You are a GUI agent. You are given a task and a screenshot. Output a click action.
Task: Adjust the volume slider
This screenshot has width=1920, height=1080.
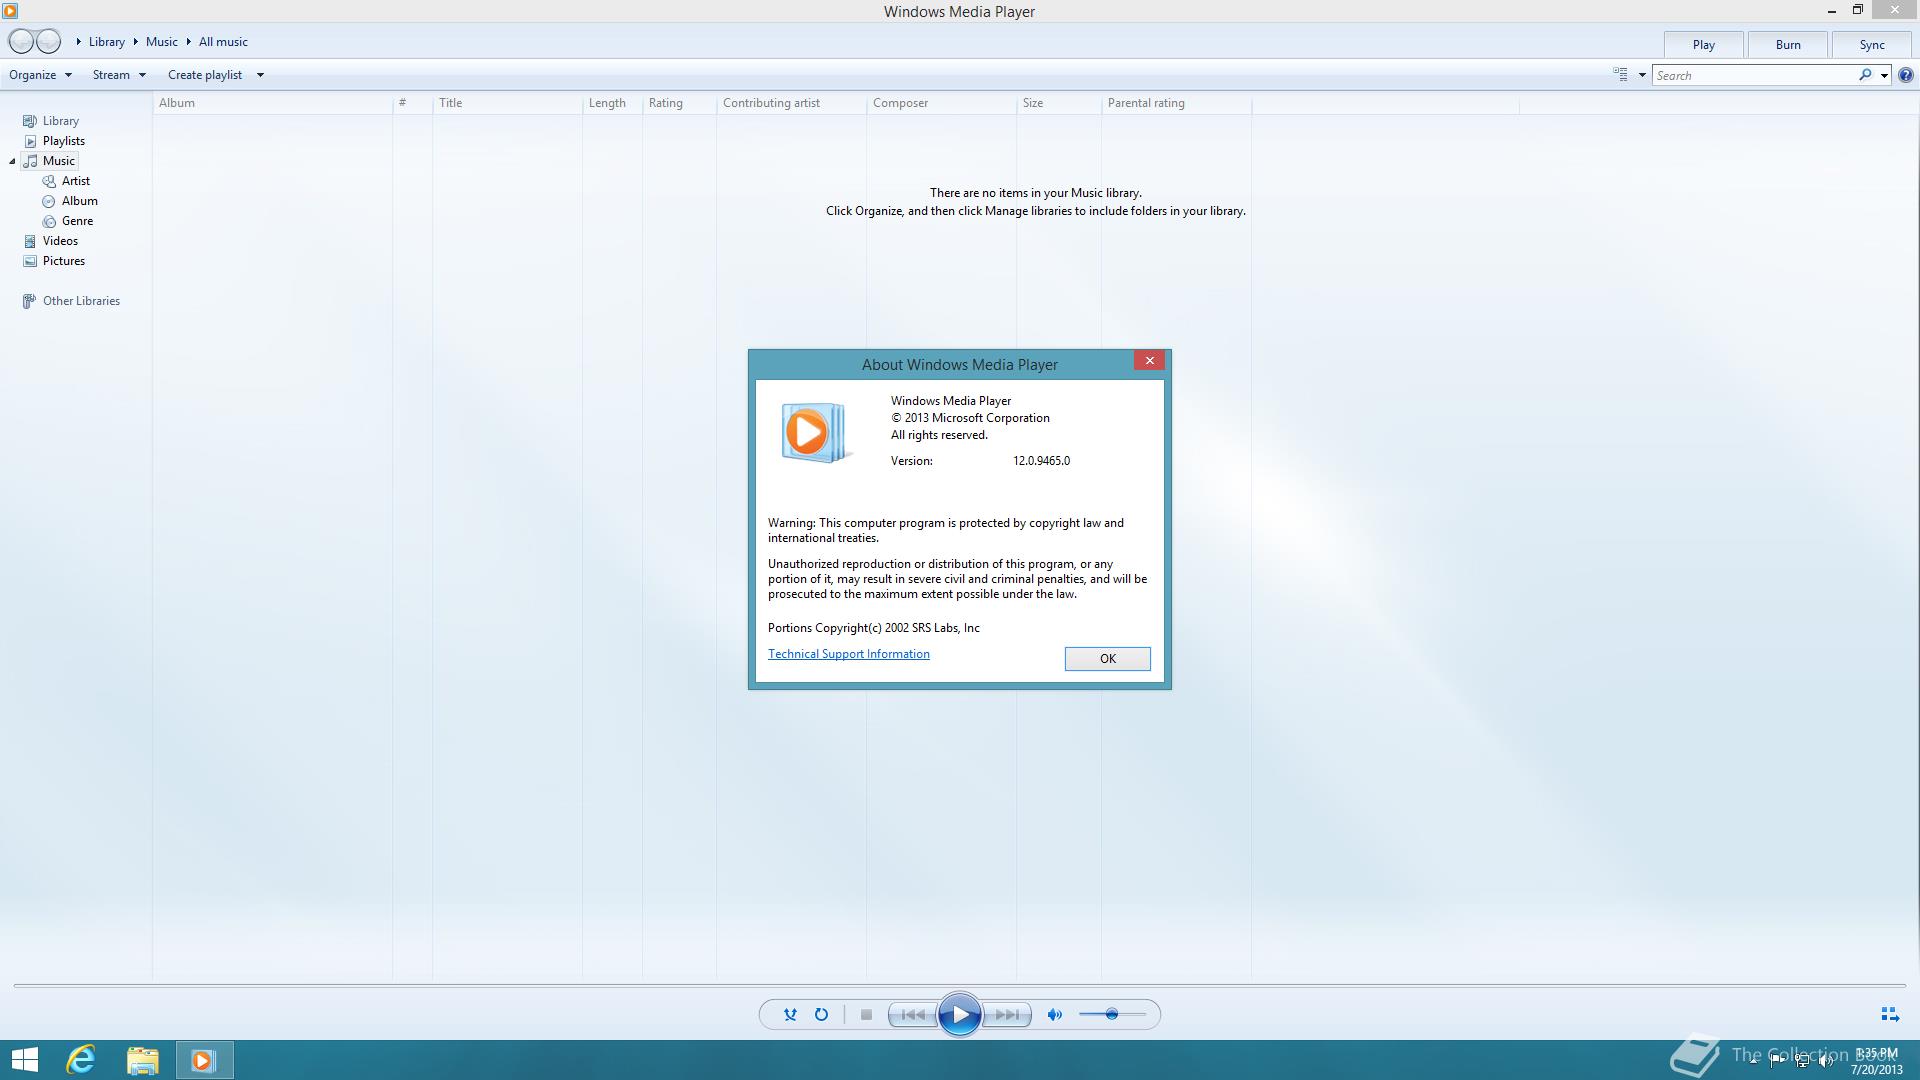click(1112, 1014)
